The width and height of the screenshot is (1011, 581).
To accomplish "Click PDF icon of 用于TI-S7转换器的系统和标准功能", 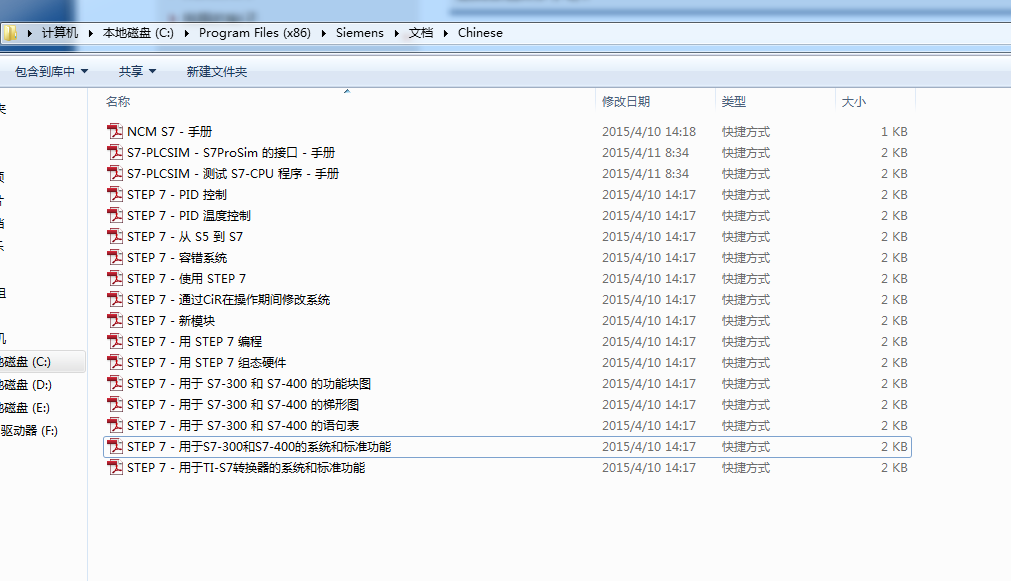I will pos(115,467).
